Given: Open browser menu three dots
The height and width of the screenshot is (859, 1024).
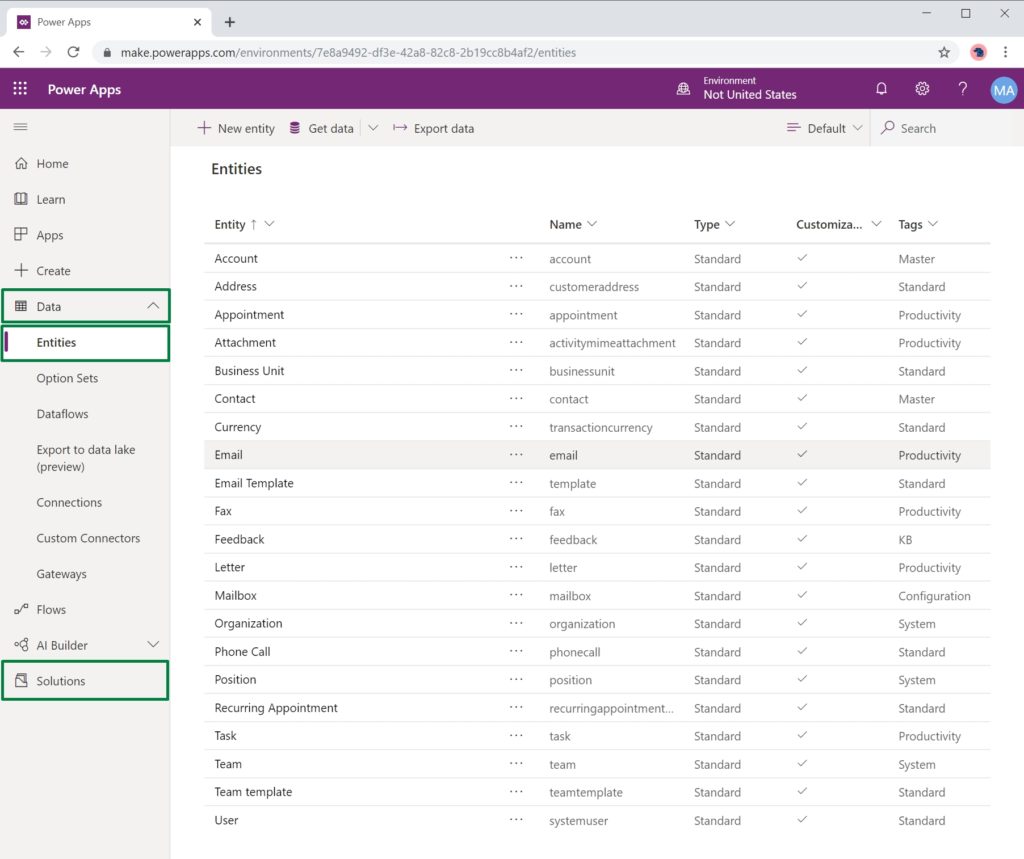Looking at the screenshot, I should coord(1005,52).
